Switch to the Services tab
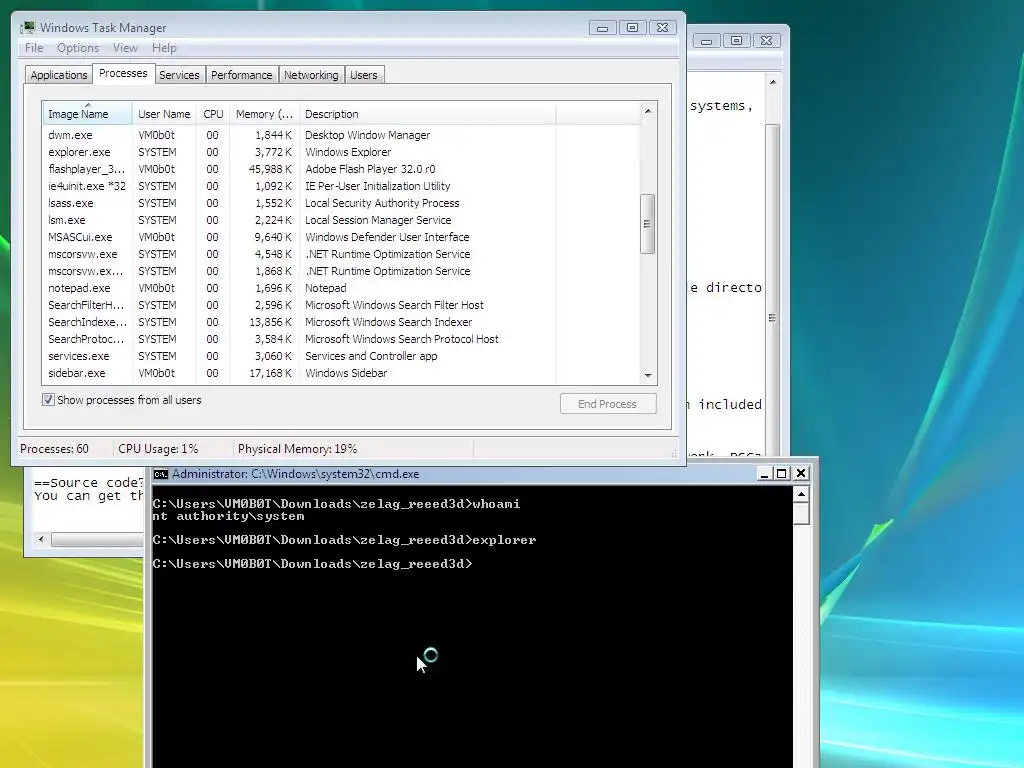This screenshot has height=768, width=1024. point(179,75)
